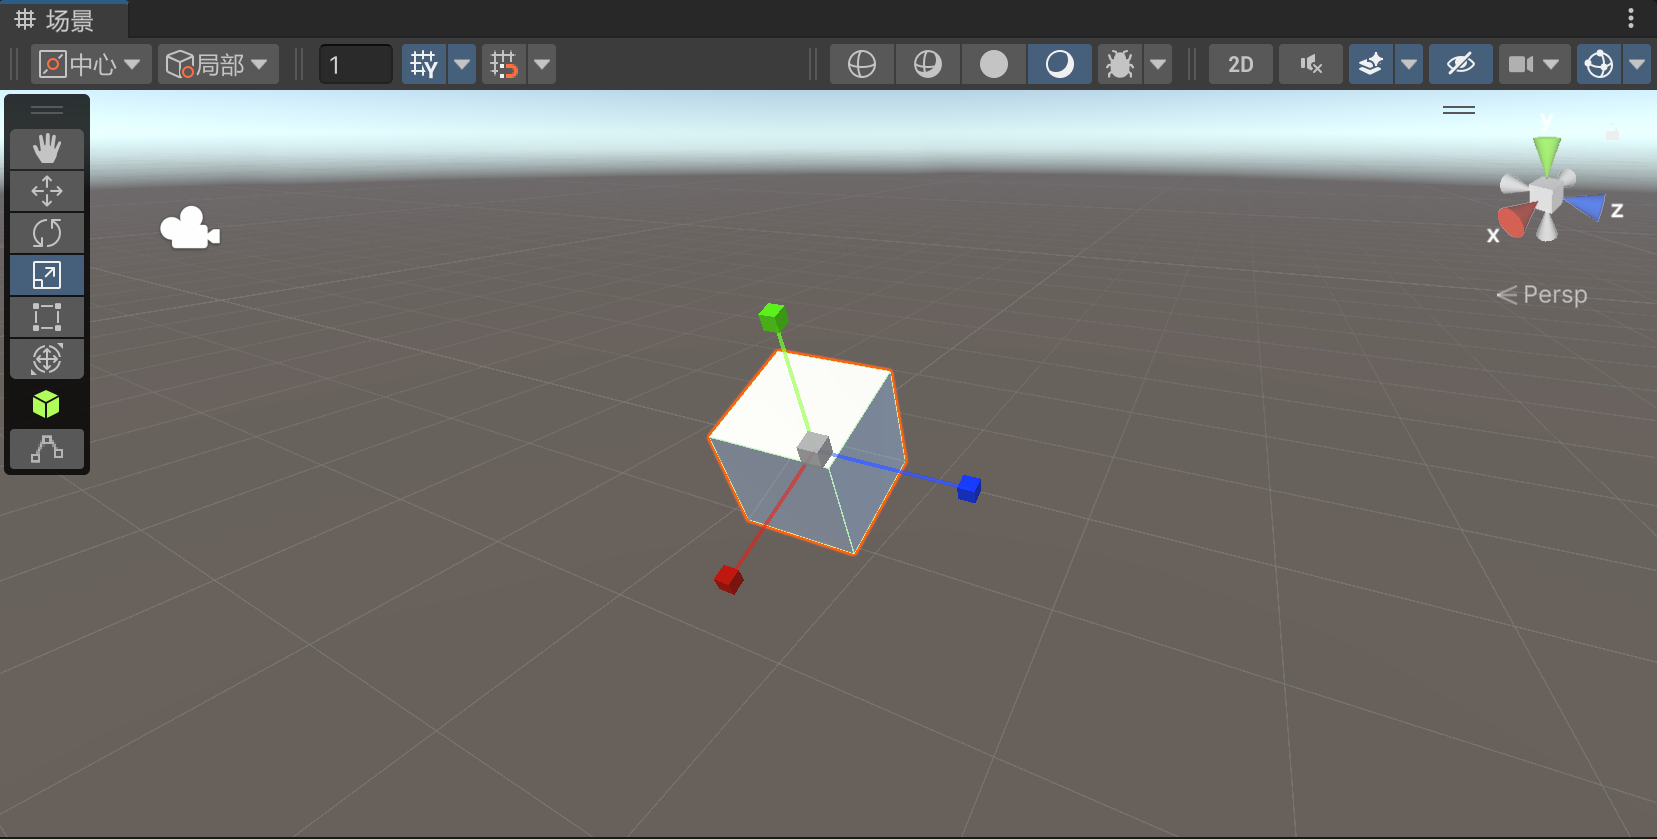The height and width of the screenshot is (839, 1657).
Task: Select the Scale tool
Action: point(47,275)
